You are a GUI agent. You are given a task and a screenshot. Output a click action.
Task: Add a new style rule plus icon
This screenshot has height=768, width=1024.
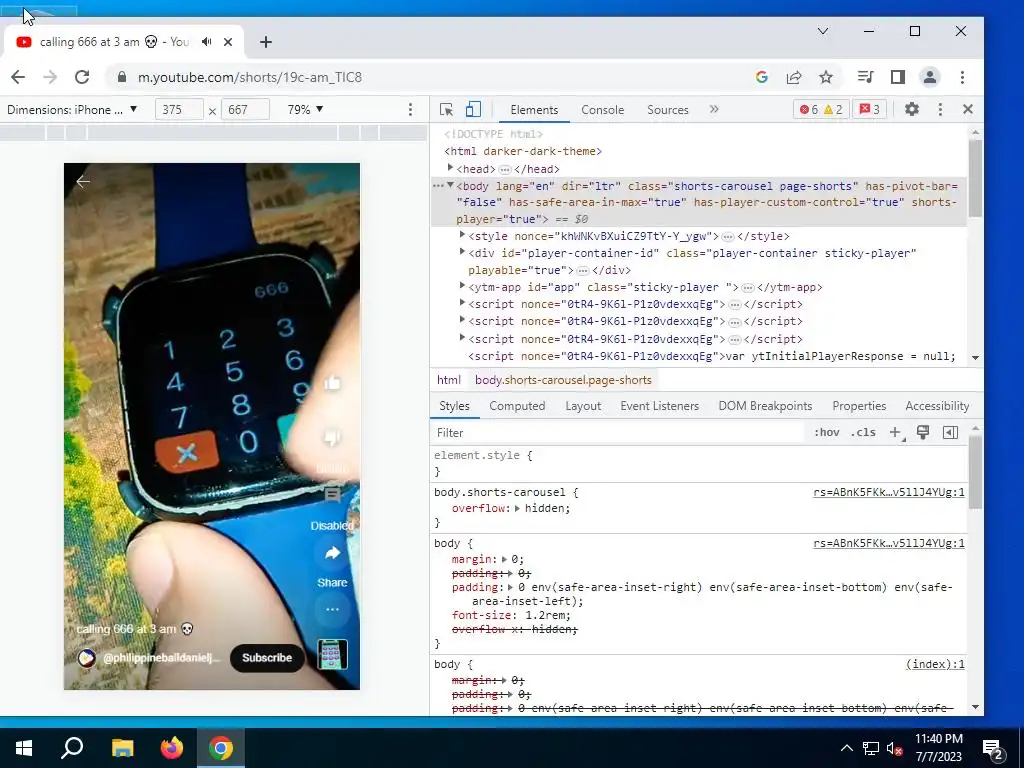896,432
